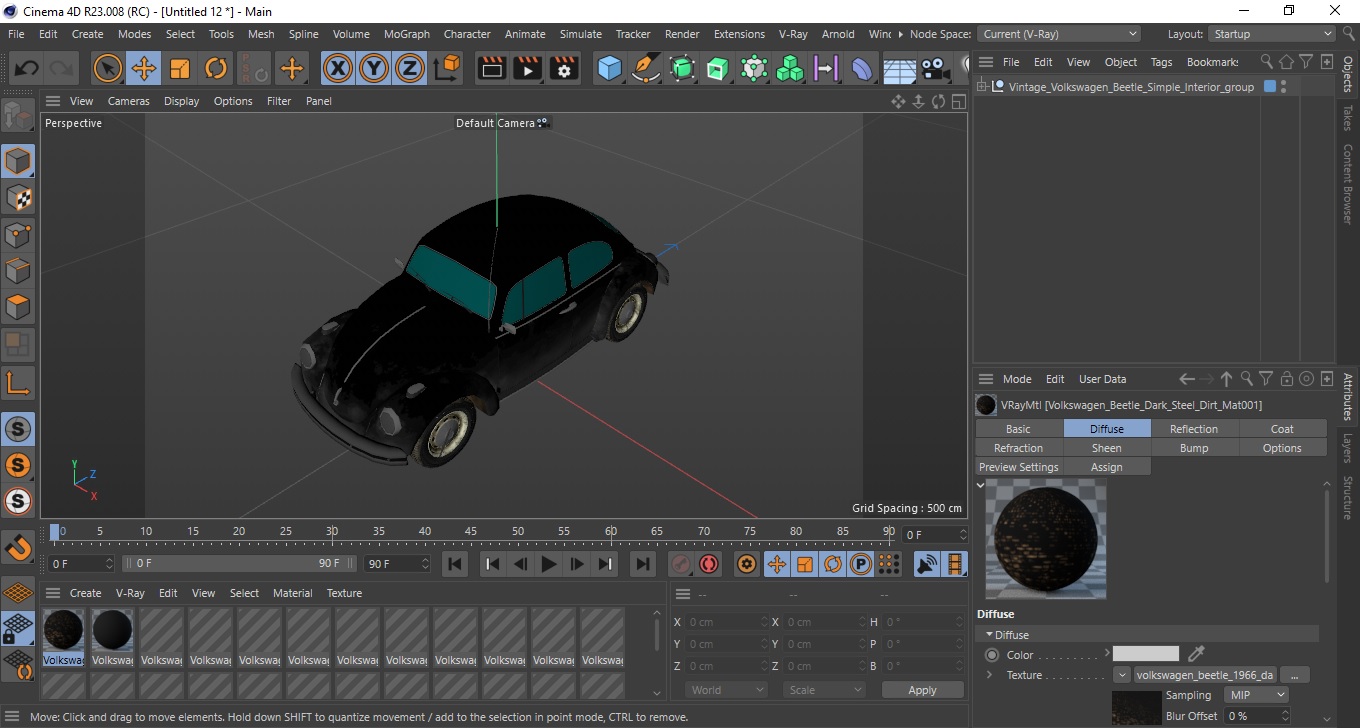The height and width of the screenshot is (728, 1360).
Task: Click Preview Settings button
Action: pos(1018,467)
